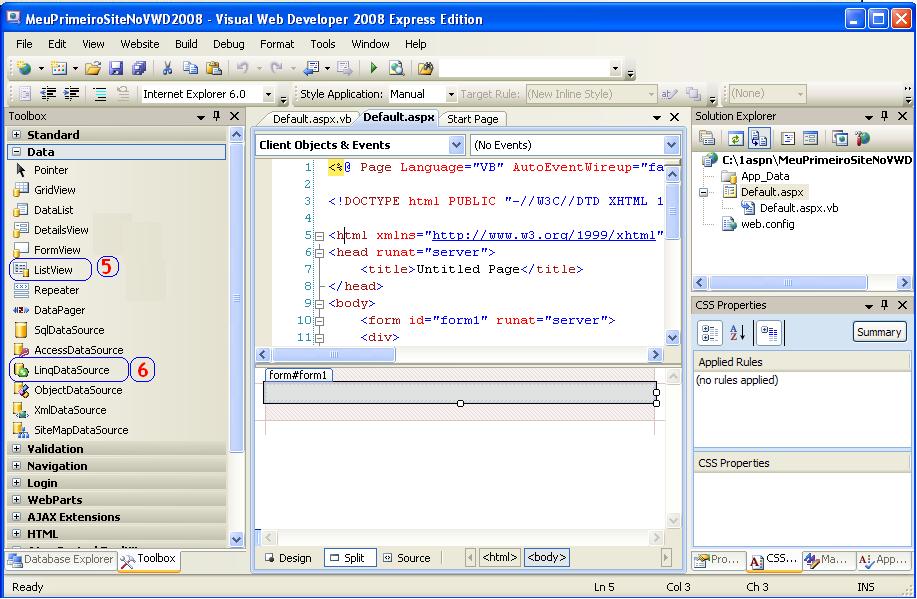
Task: Open Style Application Manual dropdown
Action: click(450, 94)
